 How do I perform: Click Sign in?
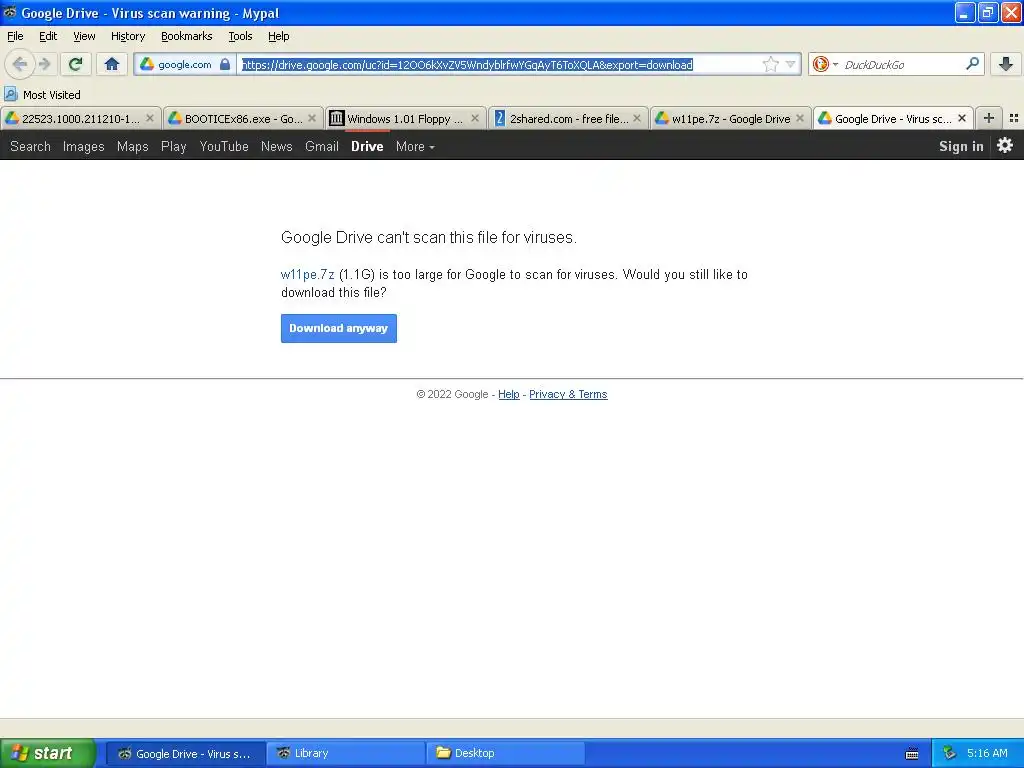(961, 146)
